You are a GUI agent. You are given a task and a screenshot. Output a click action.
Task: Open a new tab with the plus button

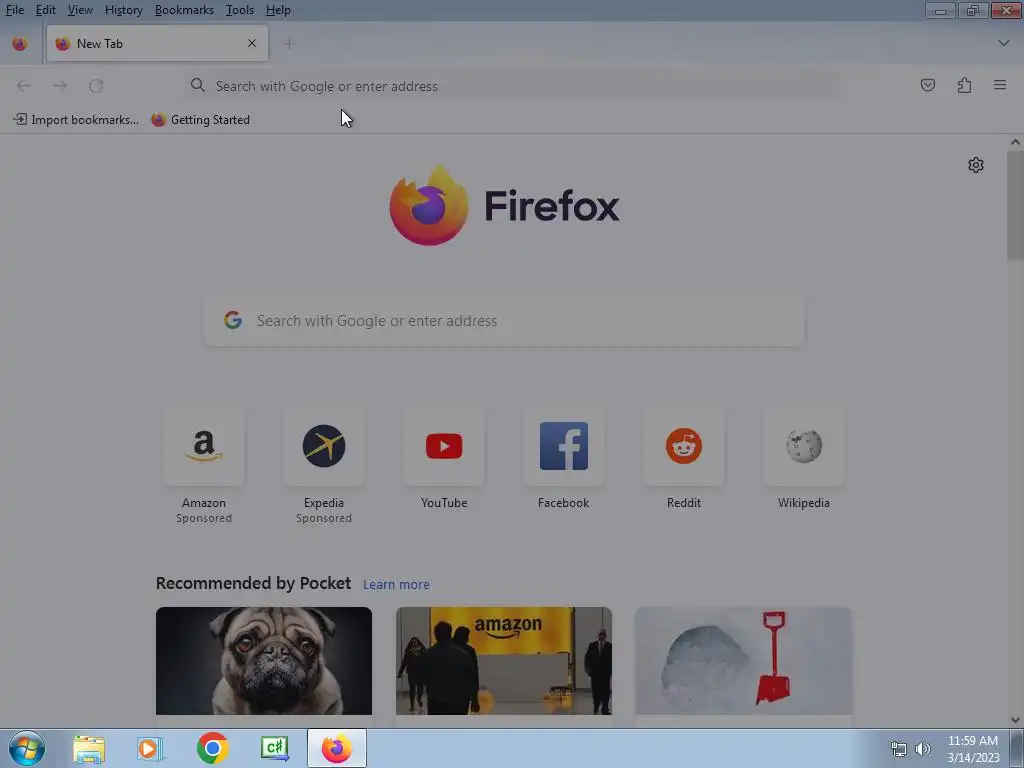[x=289, y=44]
